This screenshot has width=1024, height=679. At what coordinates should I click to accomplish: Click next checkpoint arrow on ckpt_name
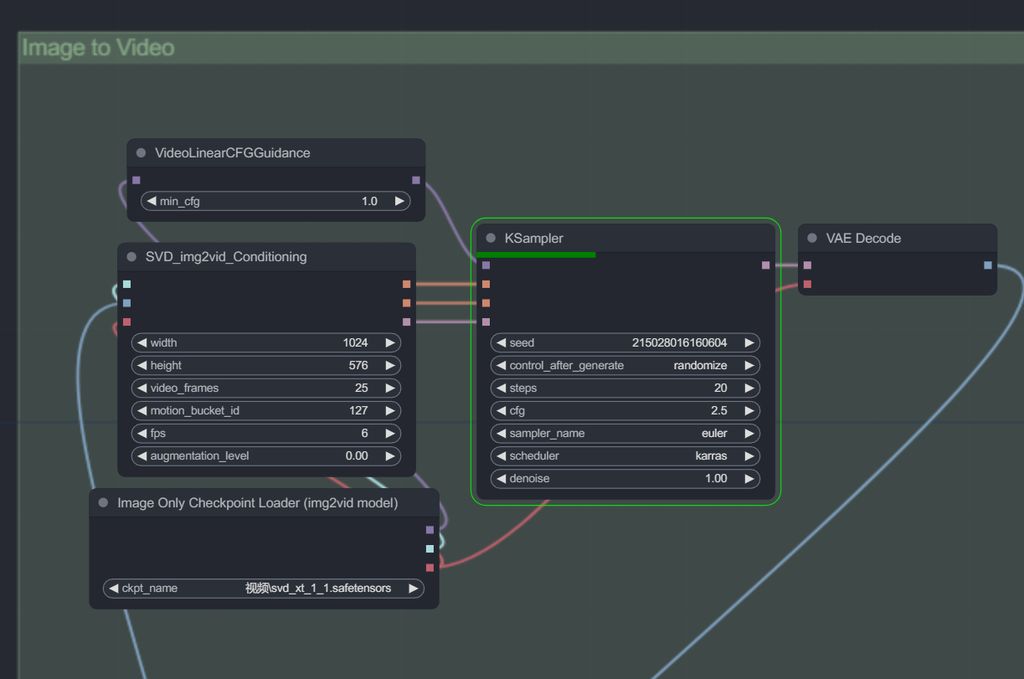[x=412, y=588]
